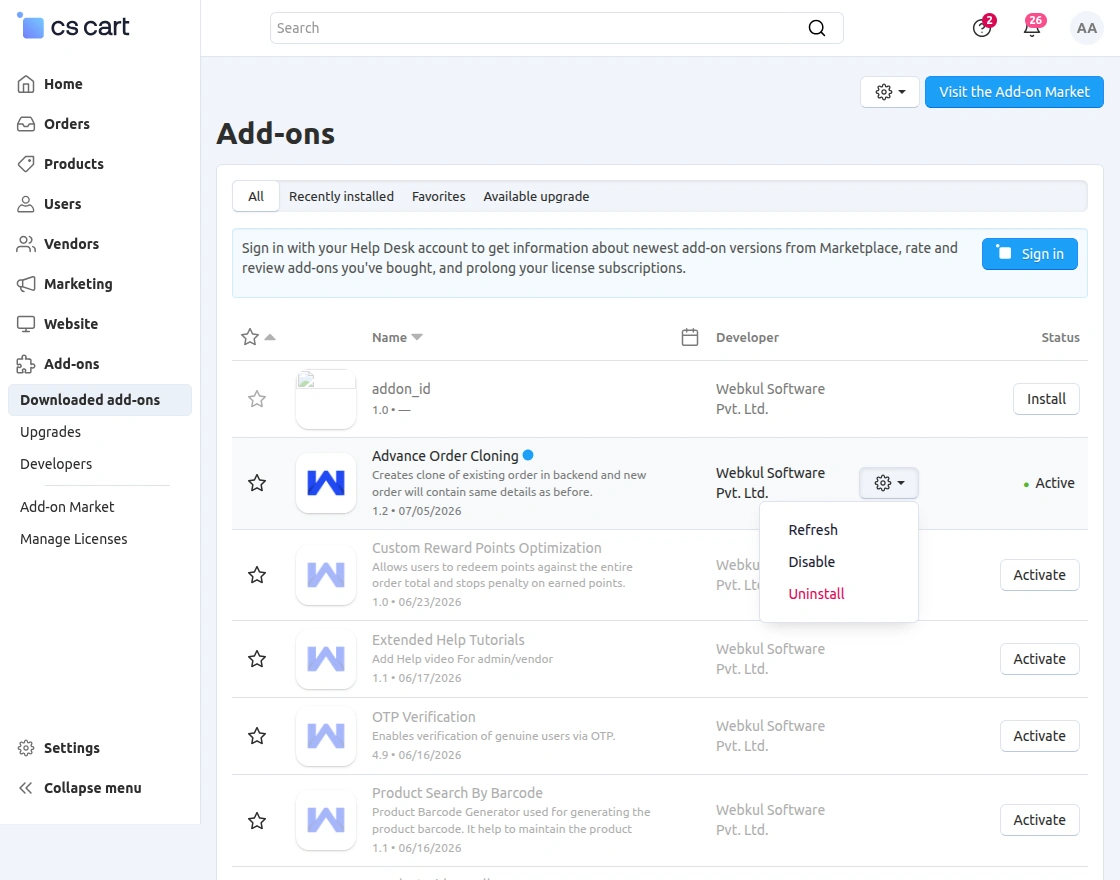Sort list by Name column header
This screenshot has height=880, width=1120.
[x=397, y=337]
